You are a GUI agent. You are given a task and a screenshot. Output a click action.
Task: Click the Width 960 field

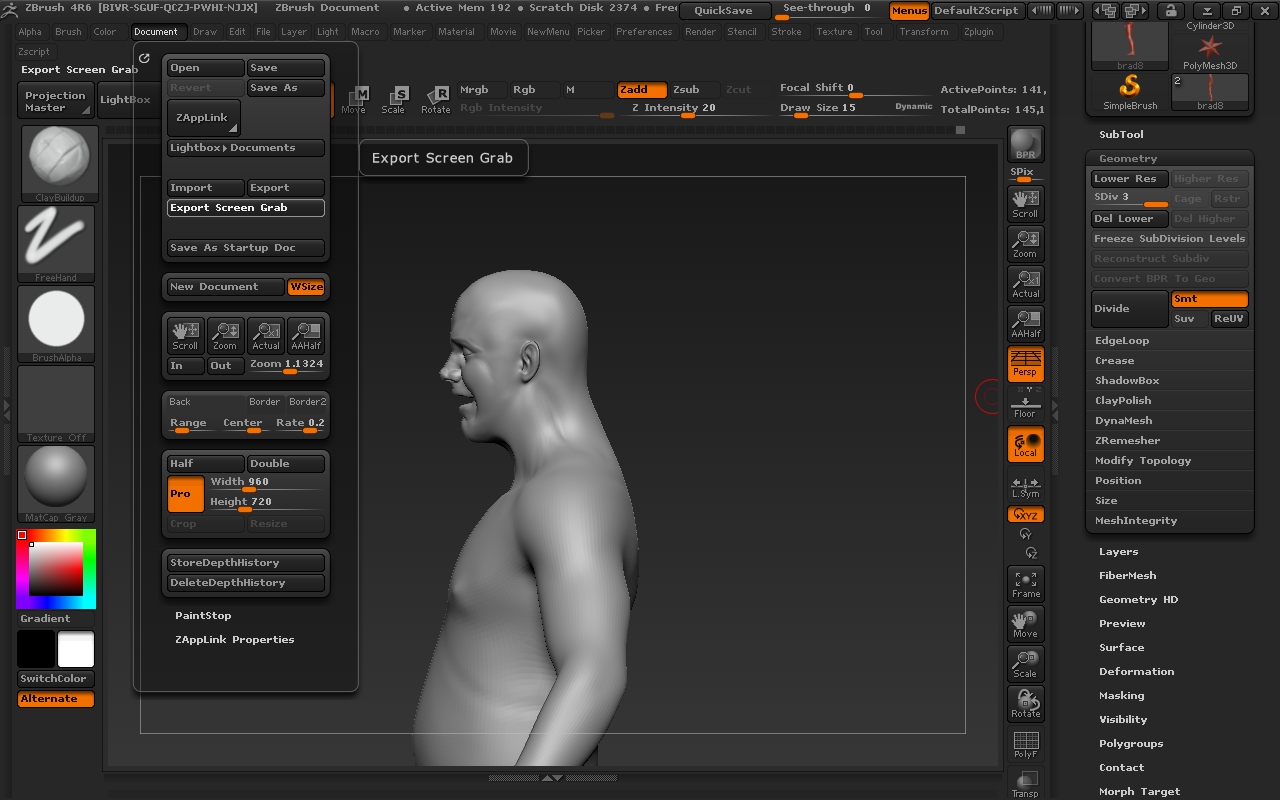[266, 482]
